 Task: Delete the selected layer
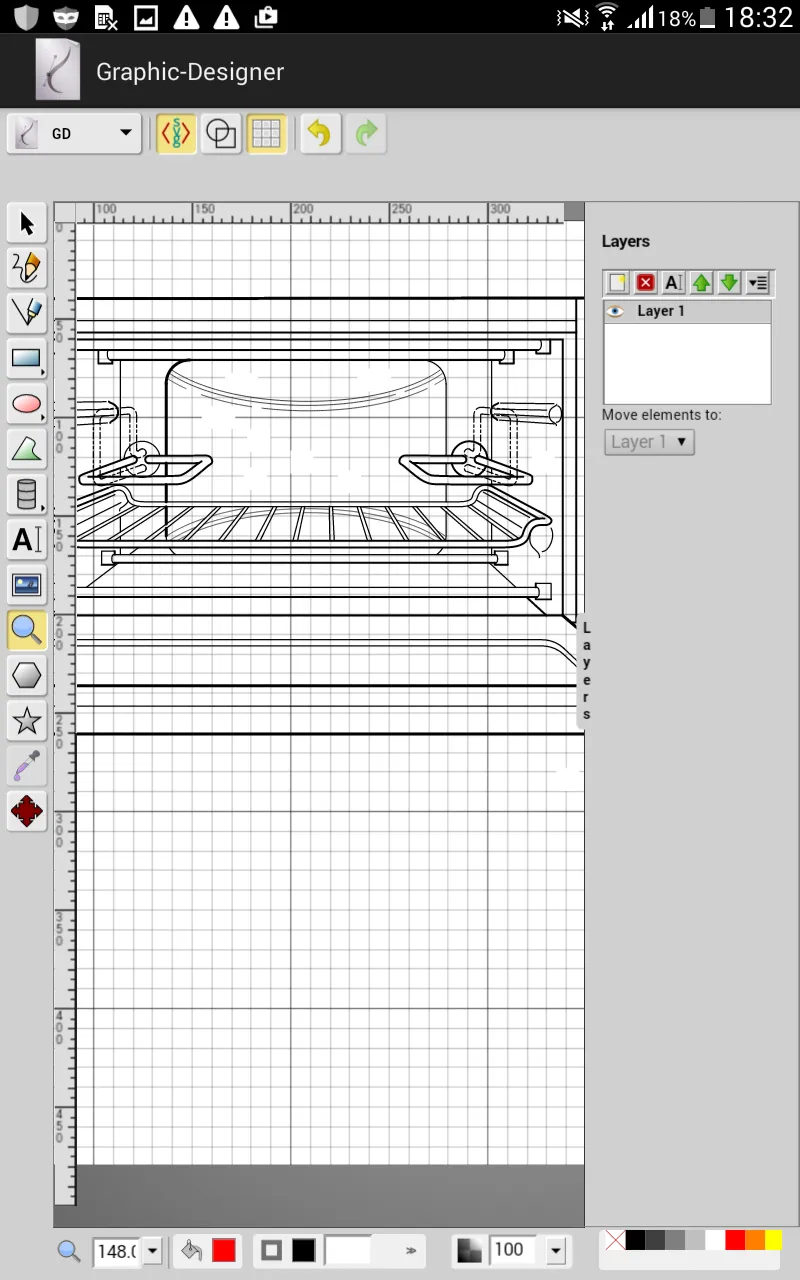(x=646, y=283)
